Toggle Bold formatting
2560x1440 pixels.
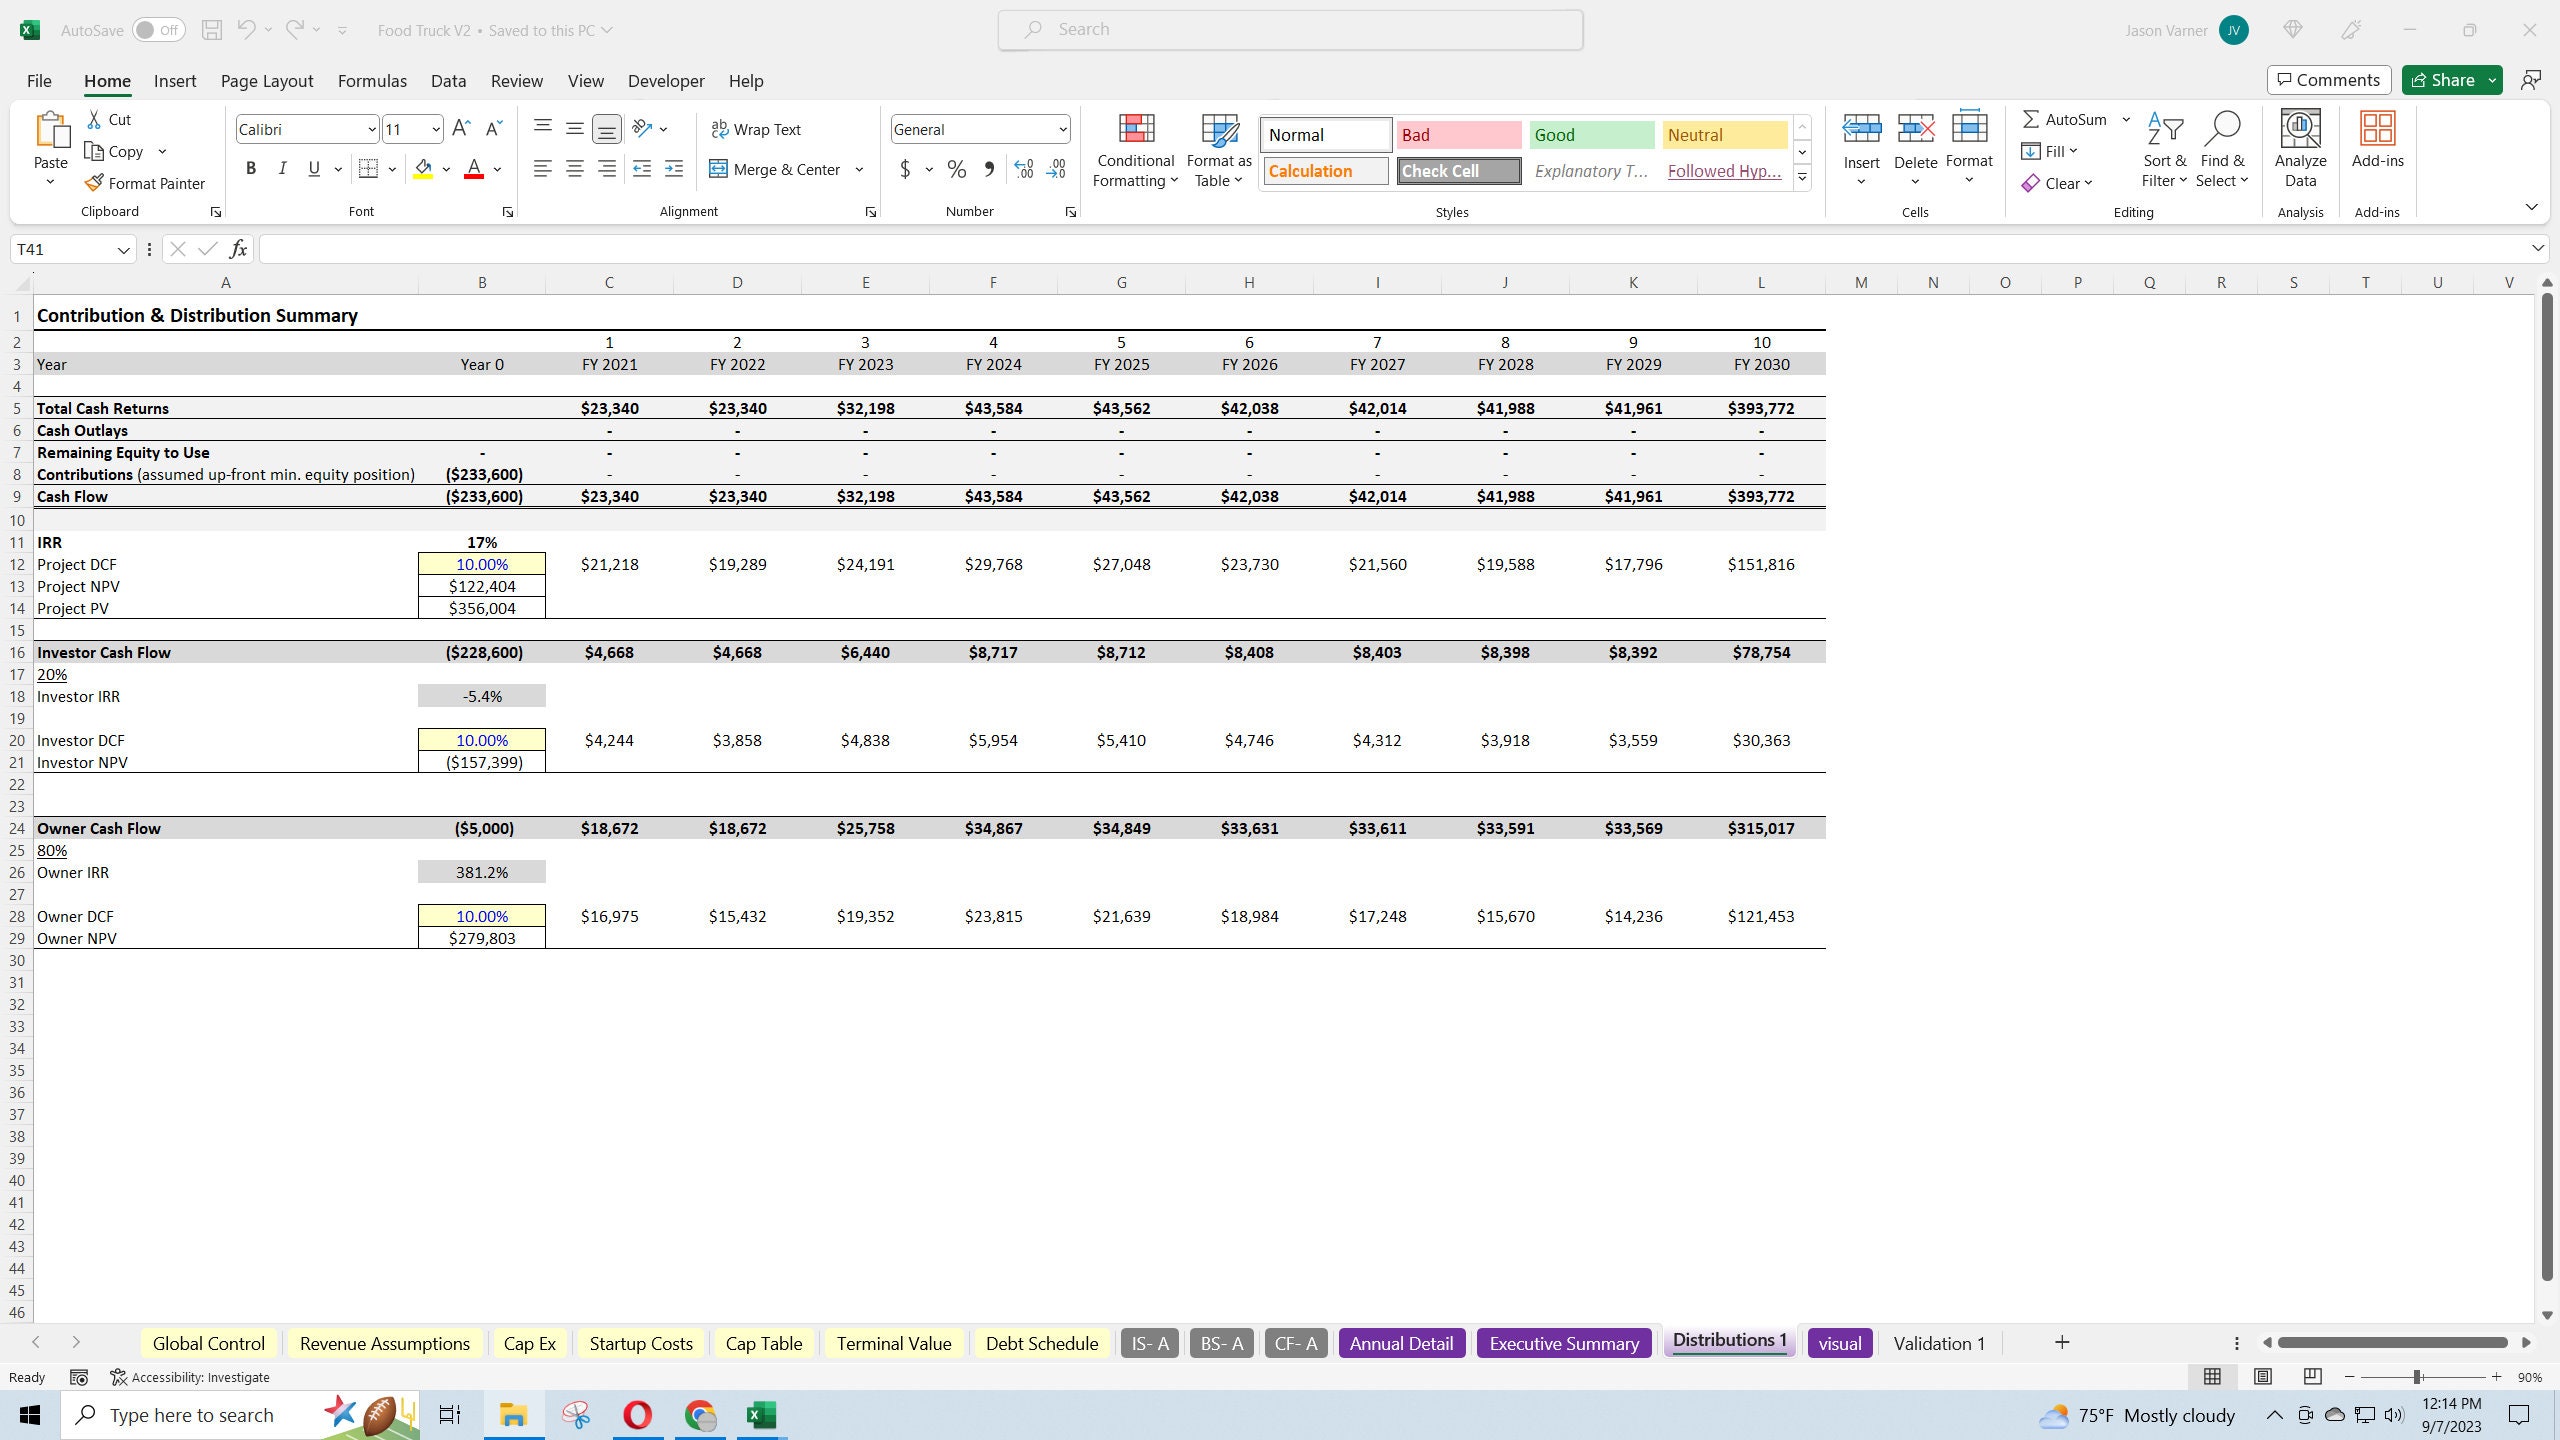pyautogui.click(x=251, y=169)
